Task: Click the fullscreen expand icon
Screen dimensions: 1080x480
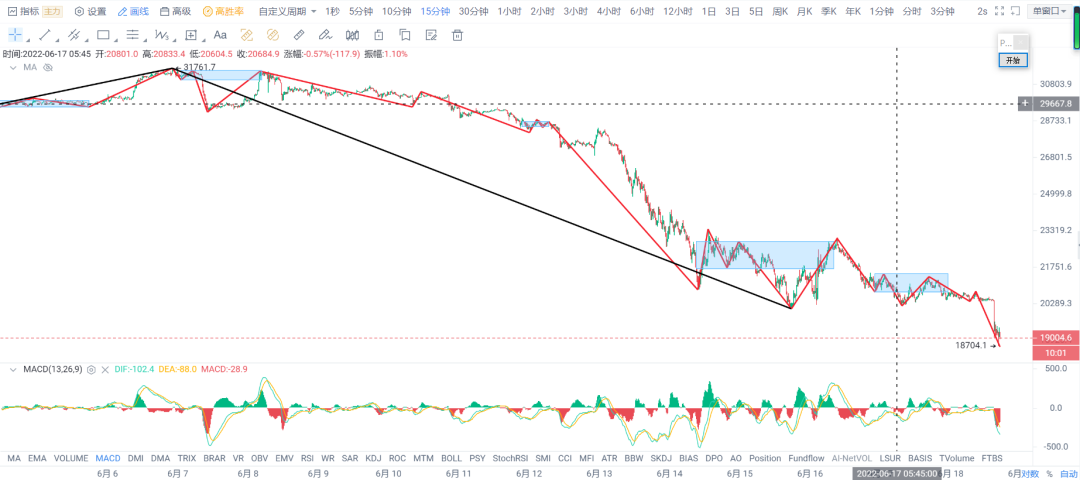Action: coord(1001,12)
